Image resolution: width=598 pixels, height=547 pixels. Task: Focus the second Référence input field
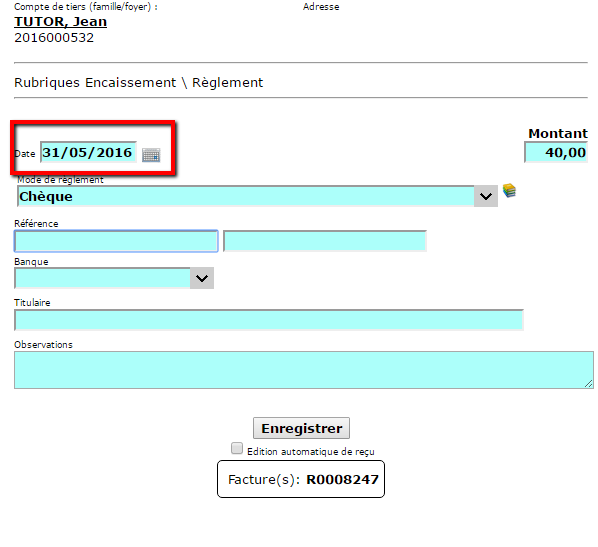(325, 241)
